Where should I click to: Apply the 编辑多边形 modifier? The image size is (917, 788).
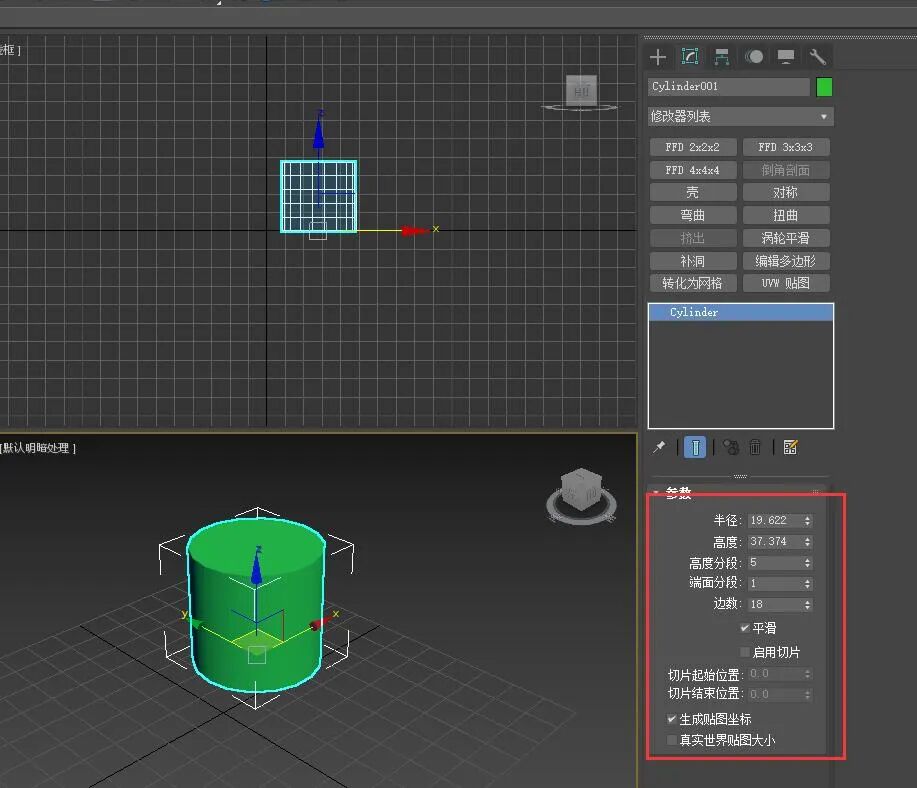(x=785, y=261)
